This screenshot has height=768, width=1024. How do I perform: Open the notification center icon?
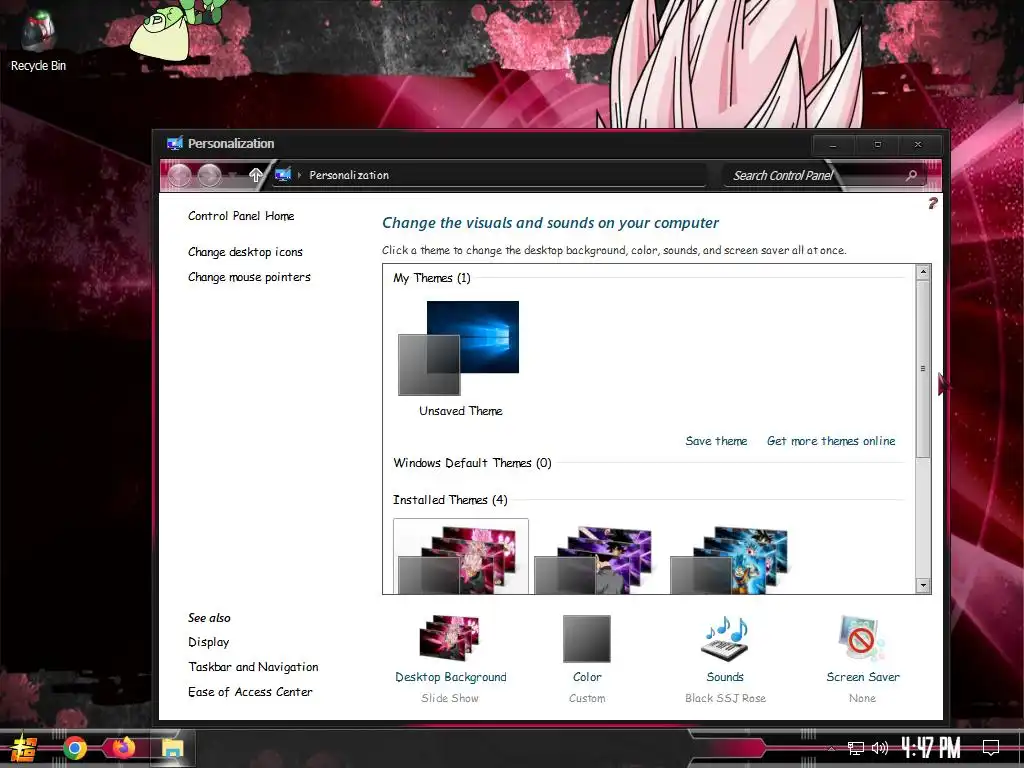click(x=991, y=748)
